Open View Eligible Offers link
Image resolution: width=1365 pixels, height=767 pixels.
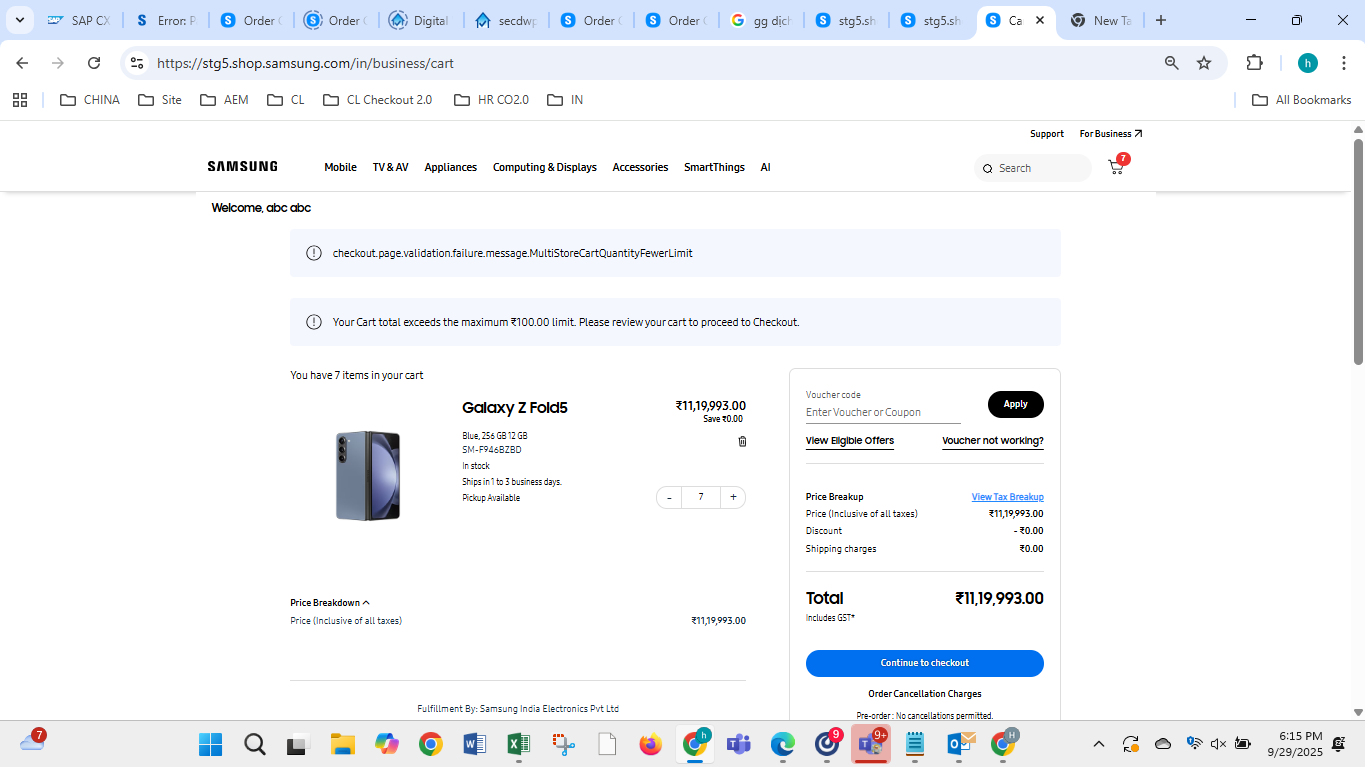[x=850, y=441]
